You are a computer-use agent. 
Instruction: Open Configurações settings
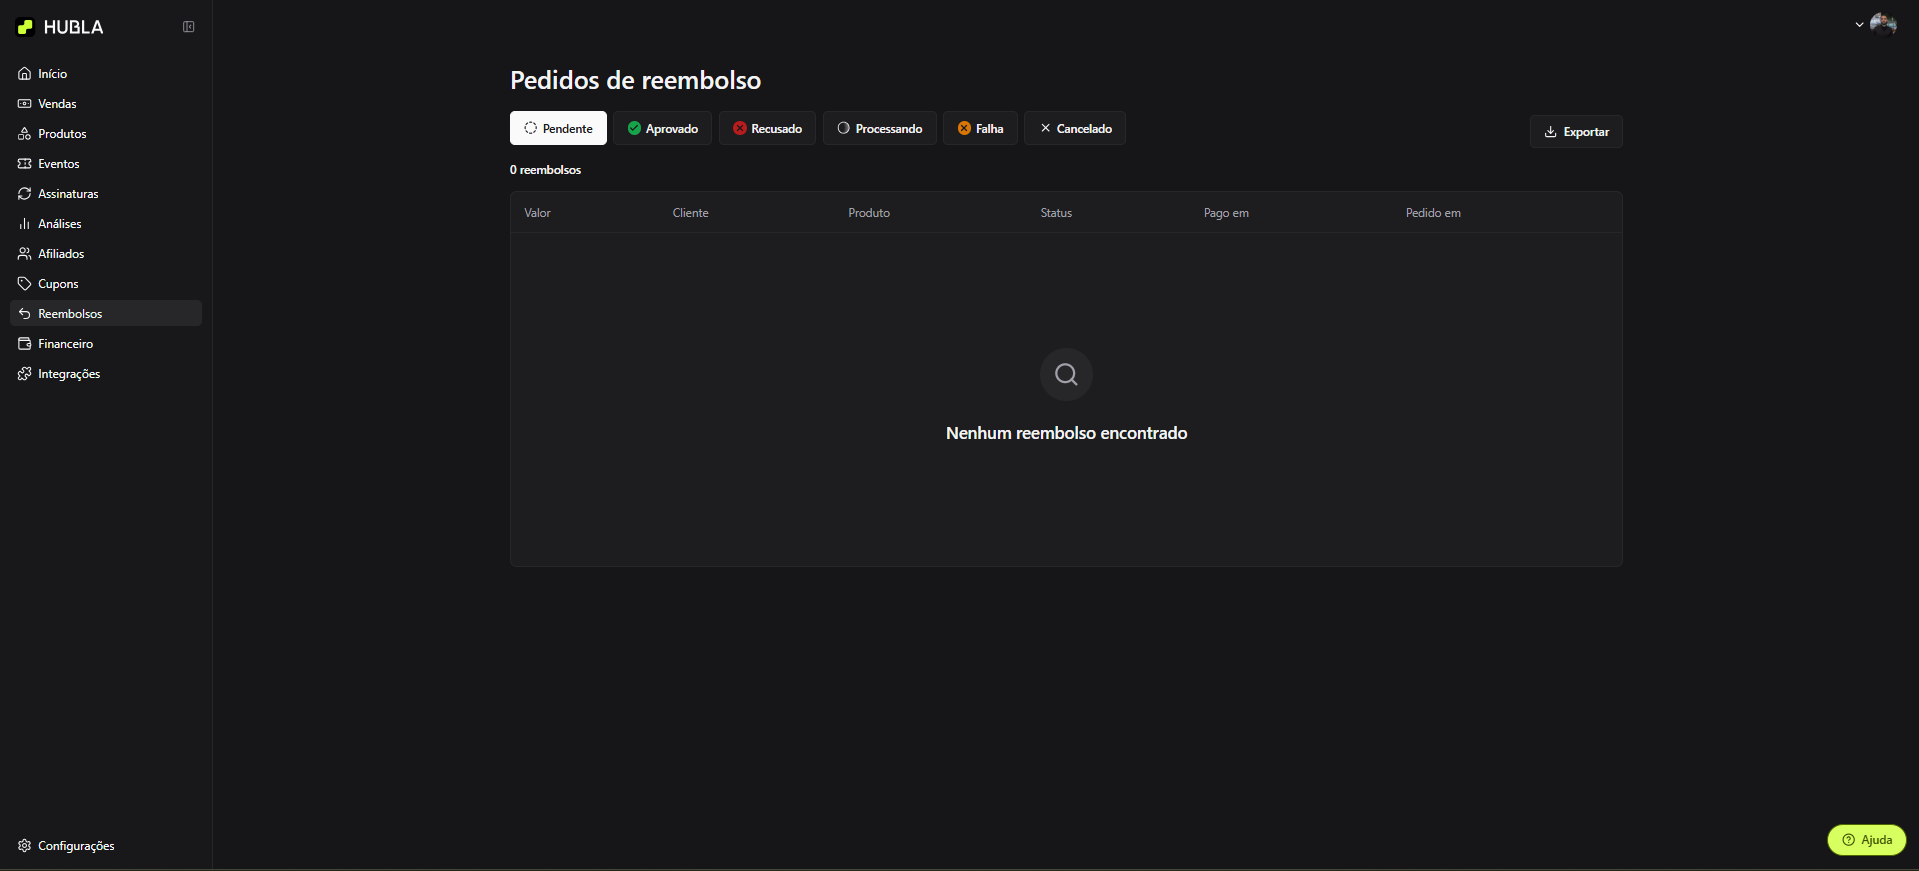tap(76, 846)
